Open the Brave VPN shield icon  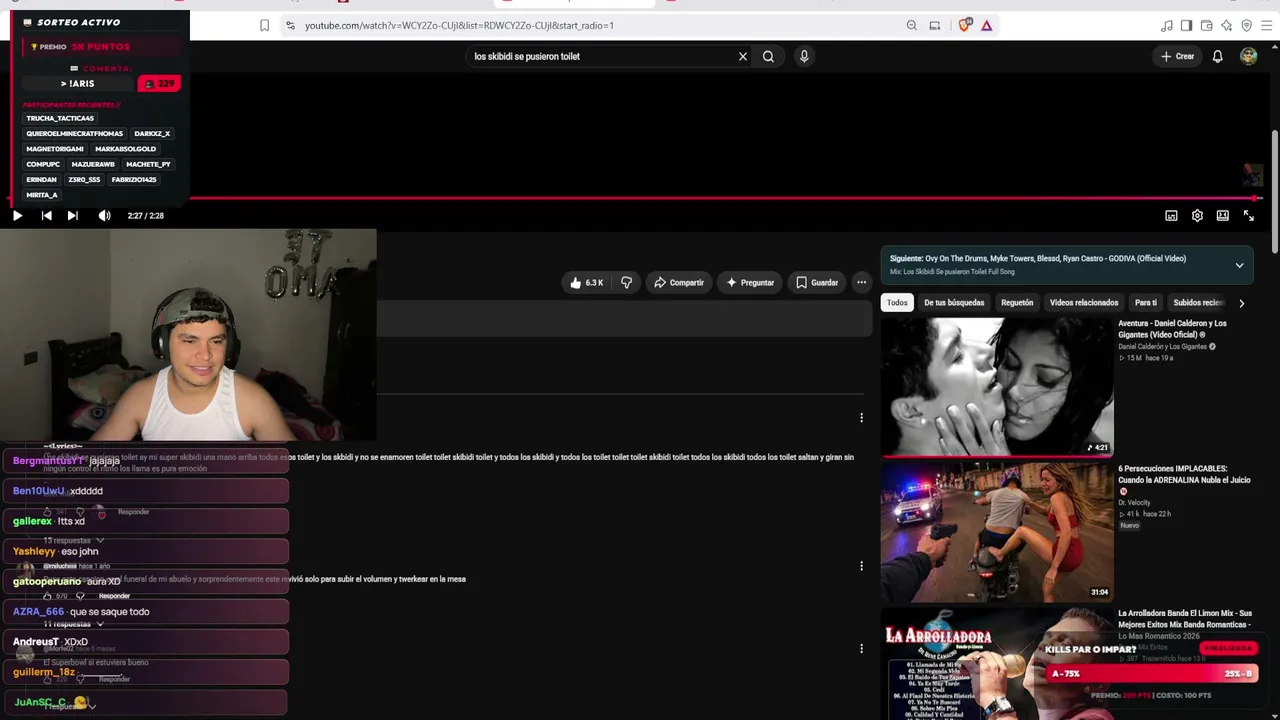[x=1246, y=25]
